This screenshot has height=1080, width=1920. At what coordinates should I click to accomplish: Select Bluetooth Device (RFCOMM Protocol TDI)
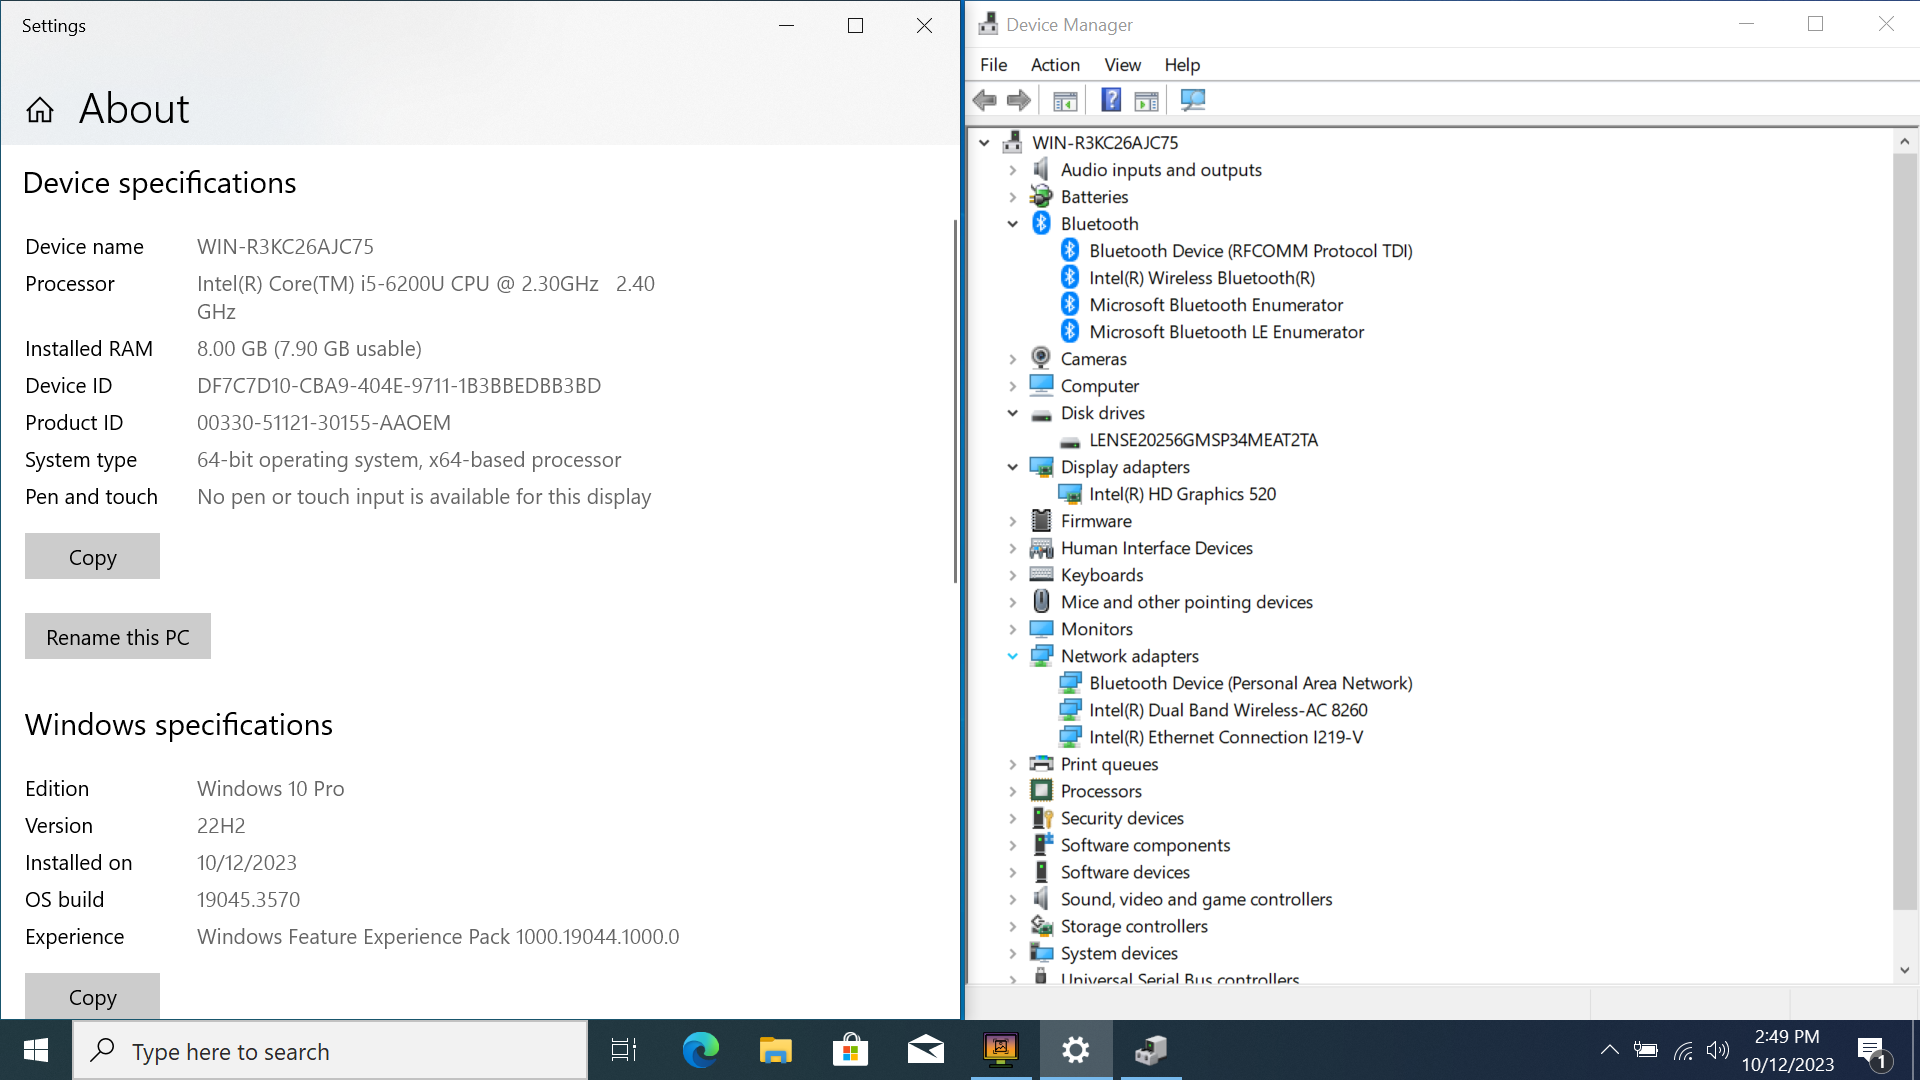pos(1251,251)
